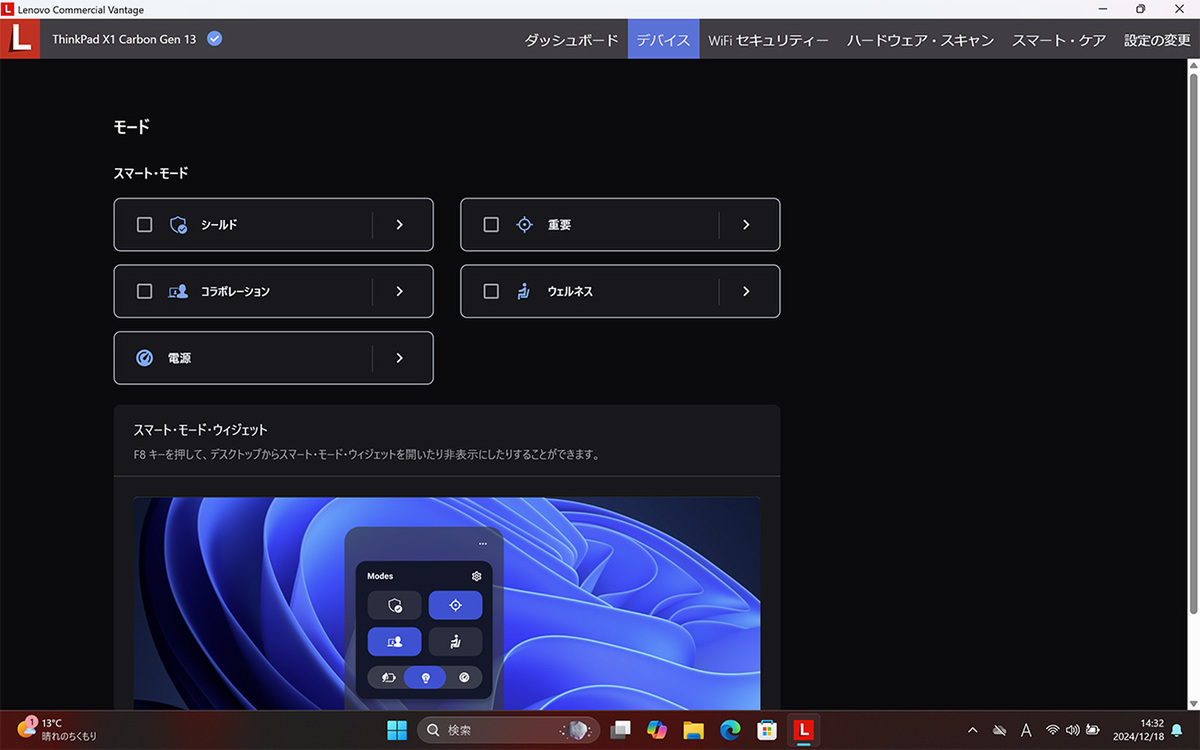The height and width of the screenshot is (750, 1200).
Task: Click the scrollbar down arrow
Action: coord(1192,703)
